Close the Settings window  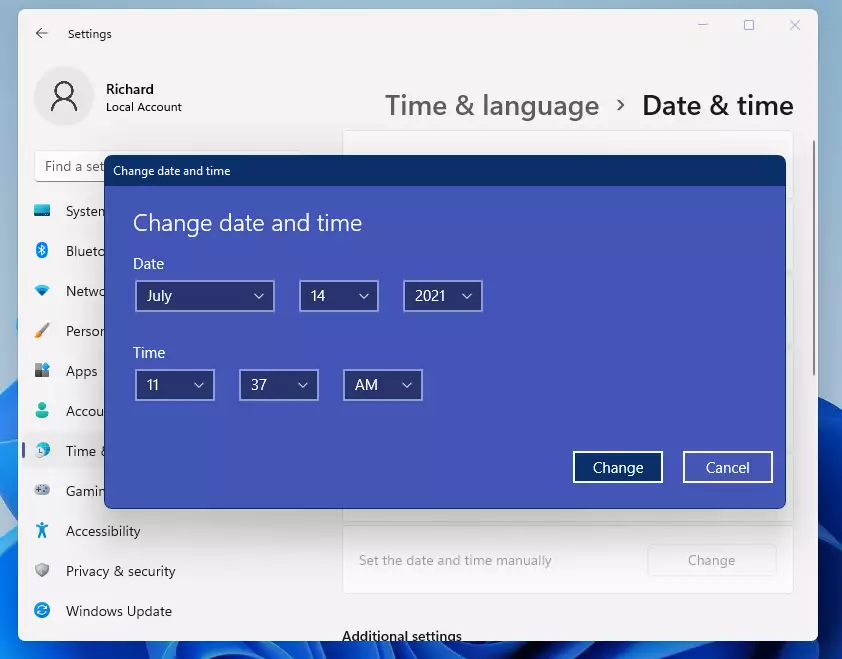tap(795, 25)
